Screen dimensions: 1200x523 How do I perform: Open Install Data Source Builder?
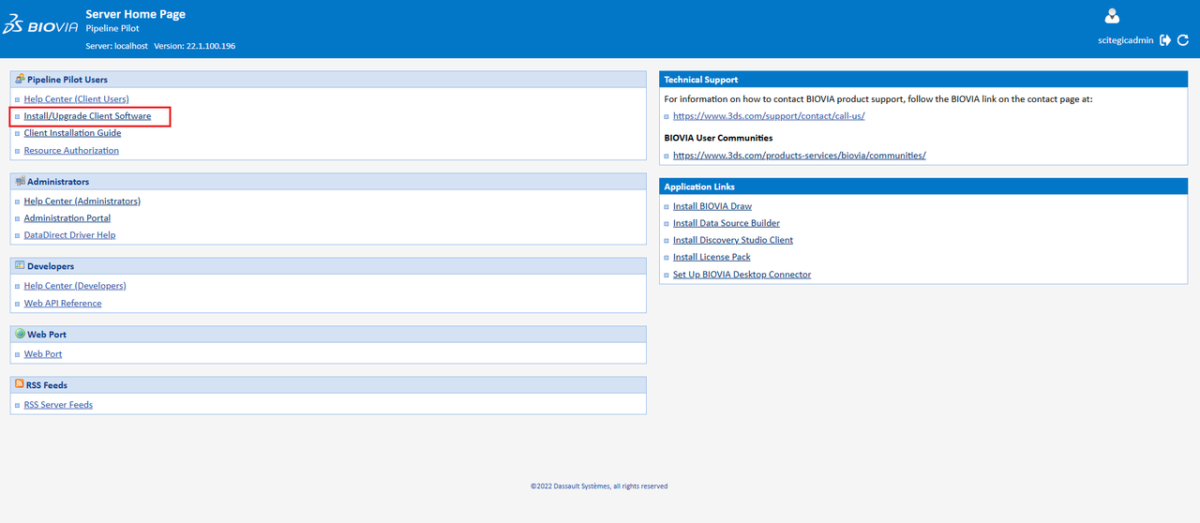point(726,223)
